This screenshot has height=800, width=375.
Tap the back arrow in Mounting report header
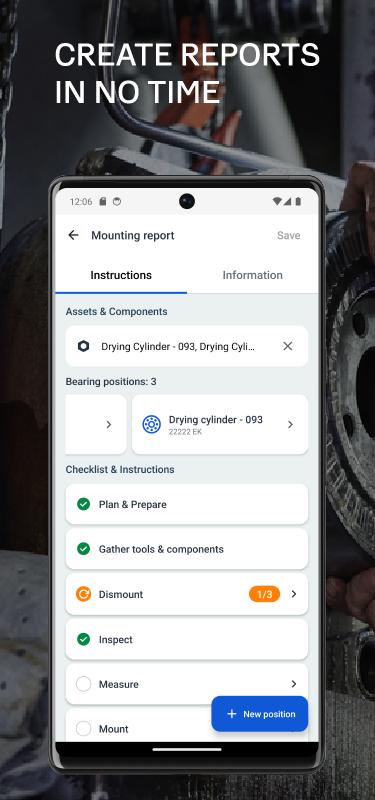(x=73, y=235)
